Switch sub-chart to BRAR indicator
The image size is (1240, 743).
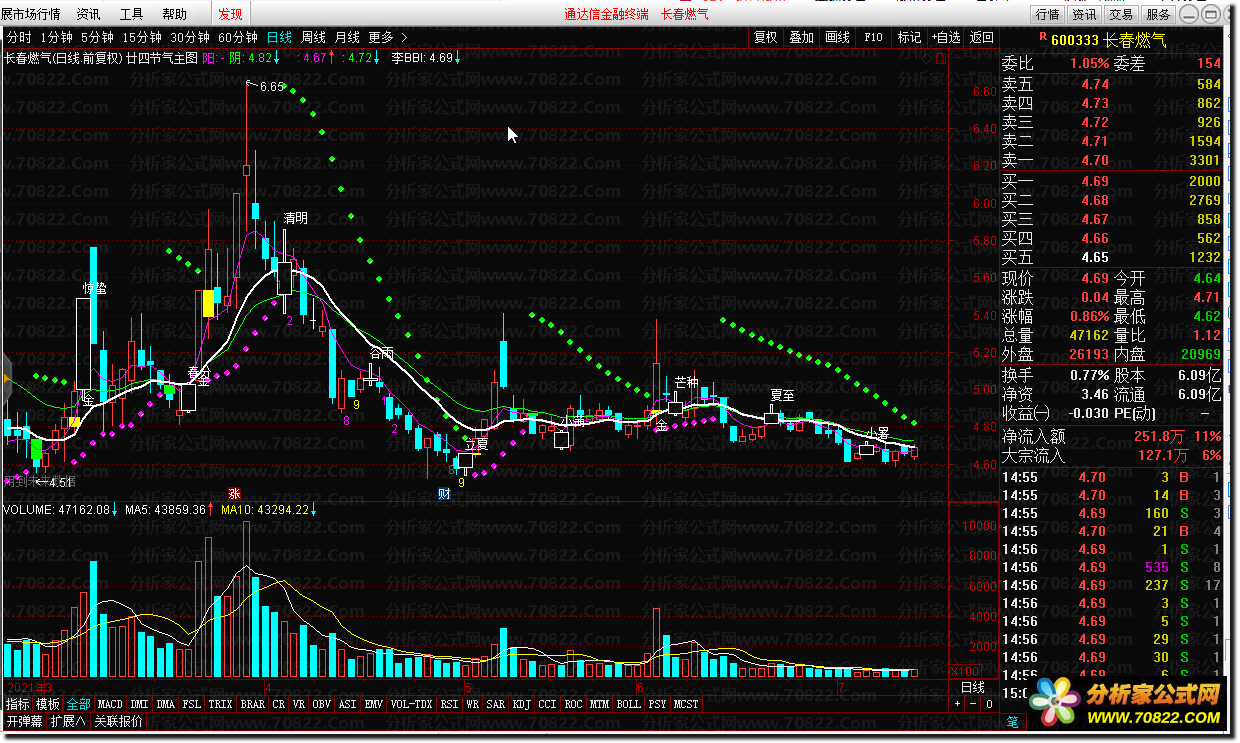point(253,704)
